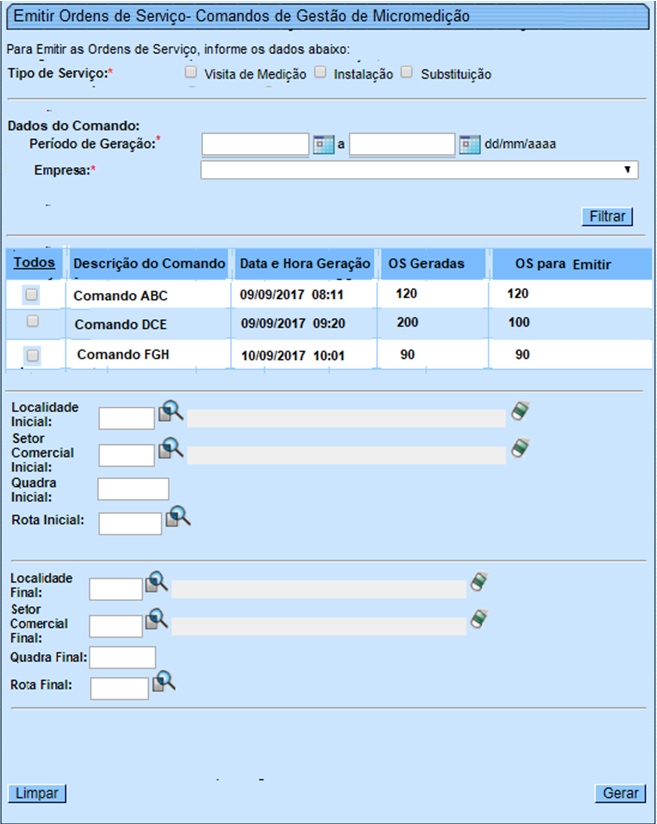Click the Filtrar button
The image size is (657, 824).
pos(607,217)
